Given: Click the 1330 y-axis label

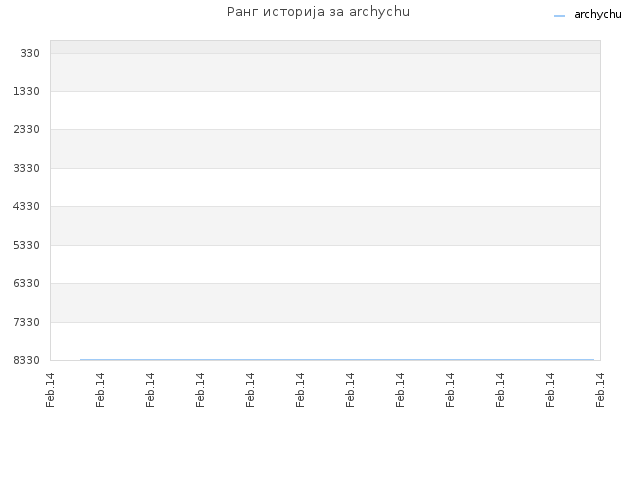Looking at the screenshot, I should 26,91.
